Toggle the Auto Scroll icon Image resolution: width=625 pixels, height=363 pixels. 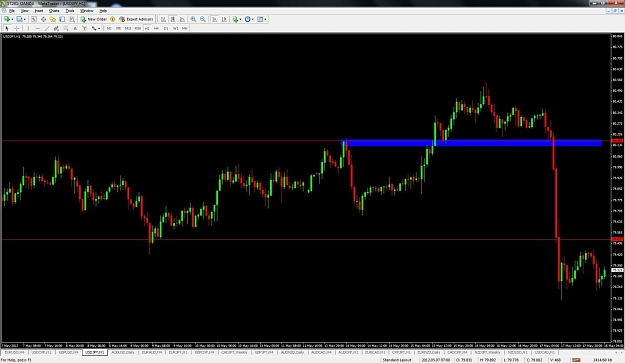pyautogui.click(x=214, y=19)
